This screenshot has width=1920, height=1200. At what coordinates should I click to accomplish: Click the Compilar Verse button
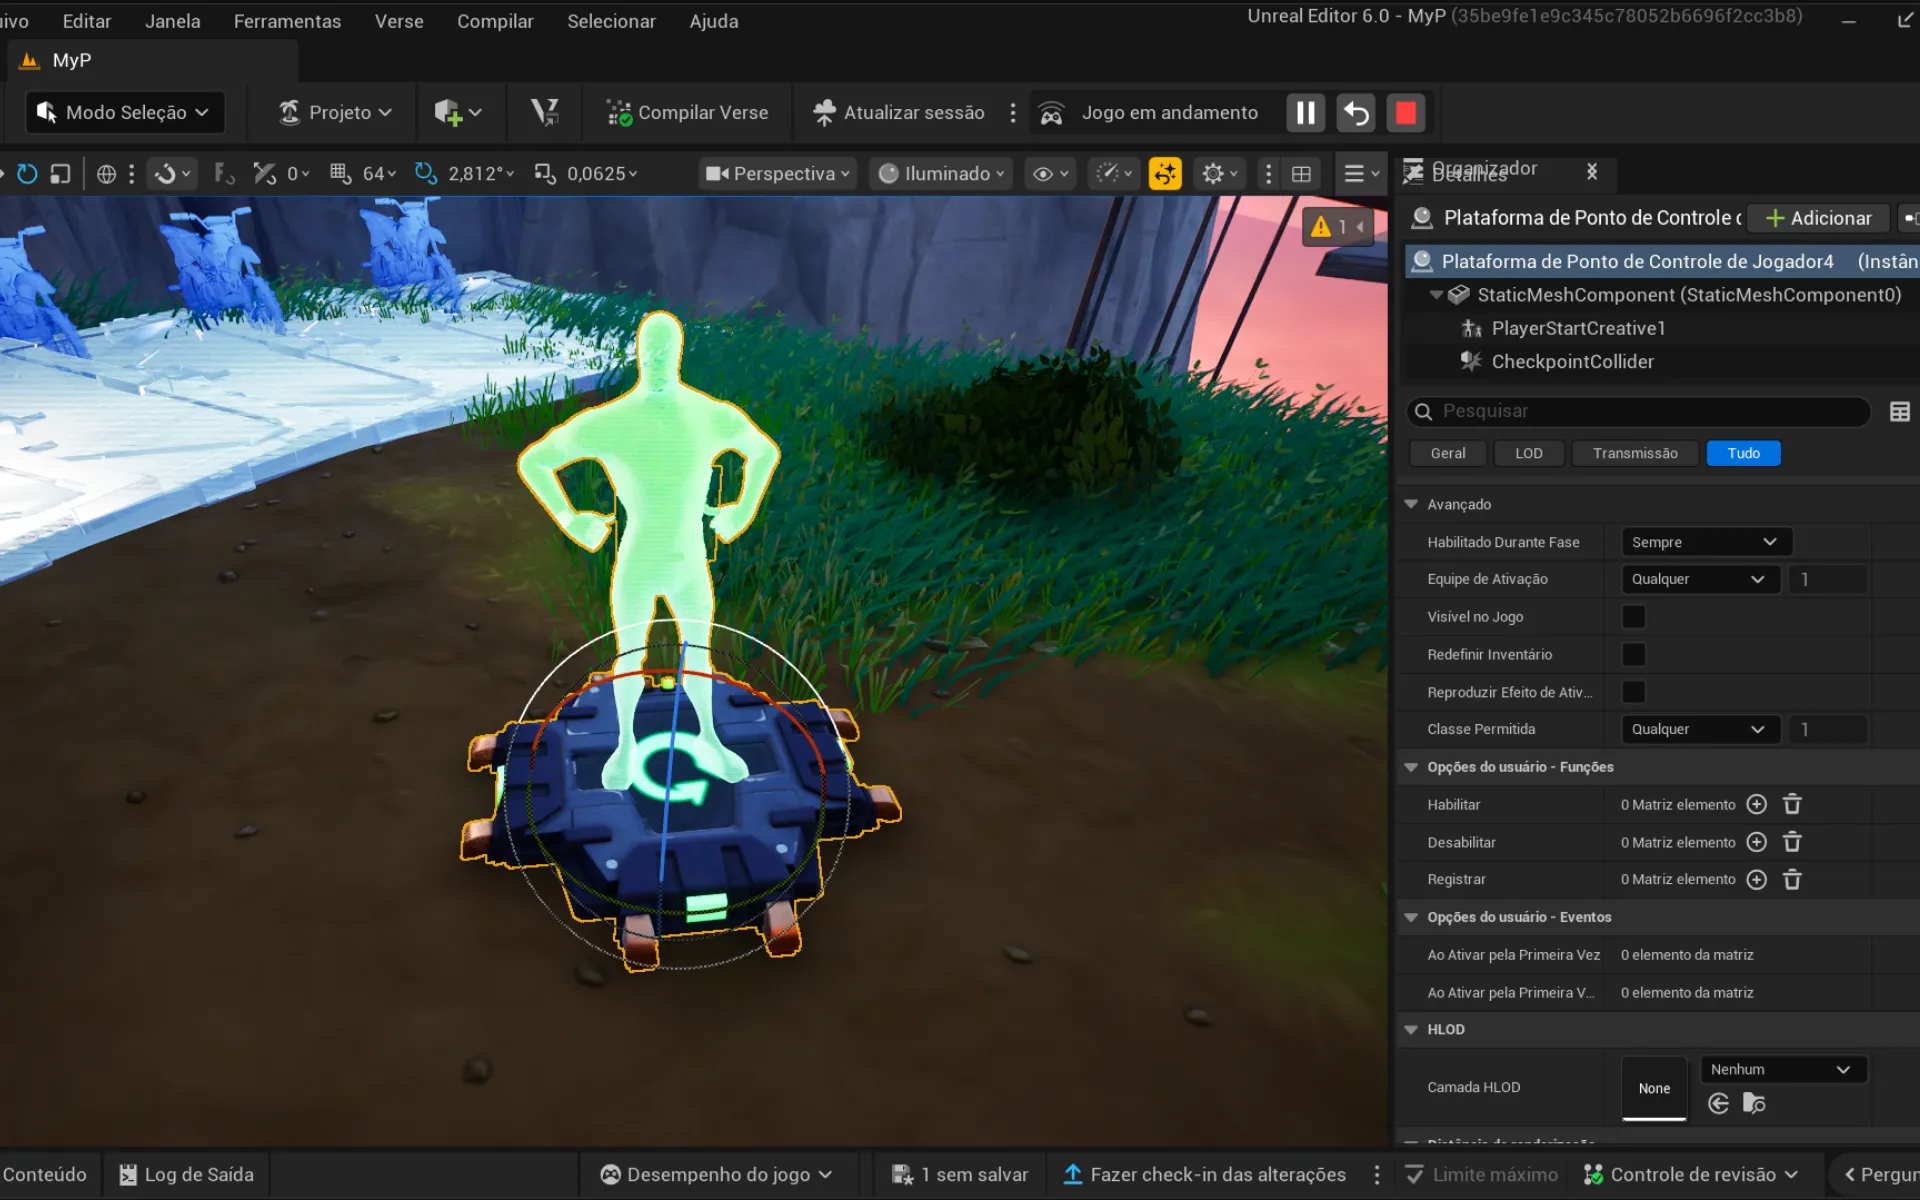(x=688, y=113)
